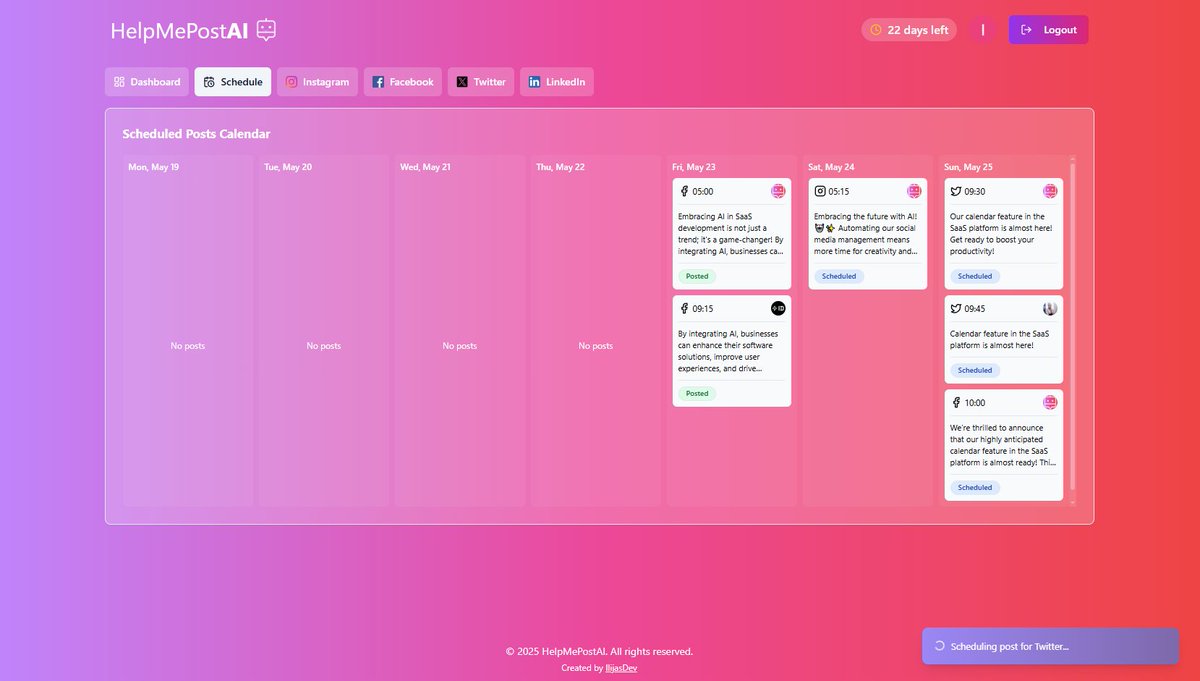Click the © 2025 HelpMePostAI copyright text
Viewport: 1200px width, 681px height.
tap(599, 651)
